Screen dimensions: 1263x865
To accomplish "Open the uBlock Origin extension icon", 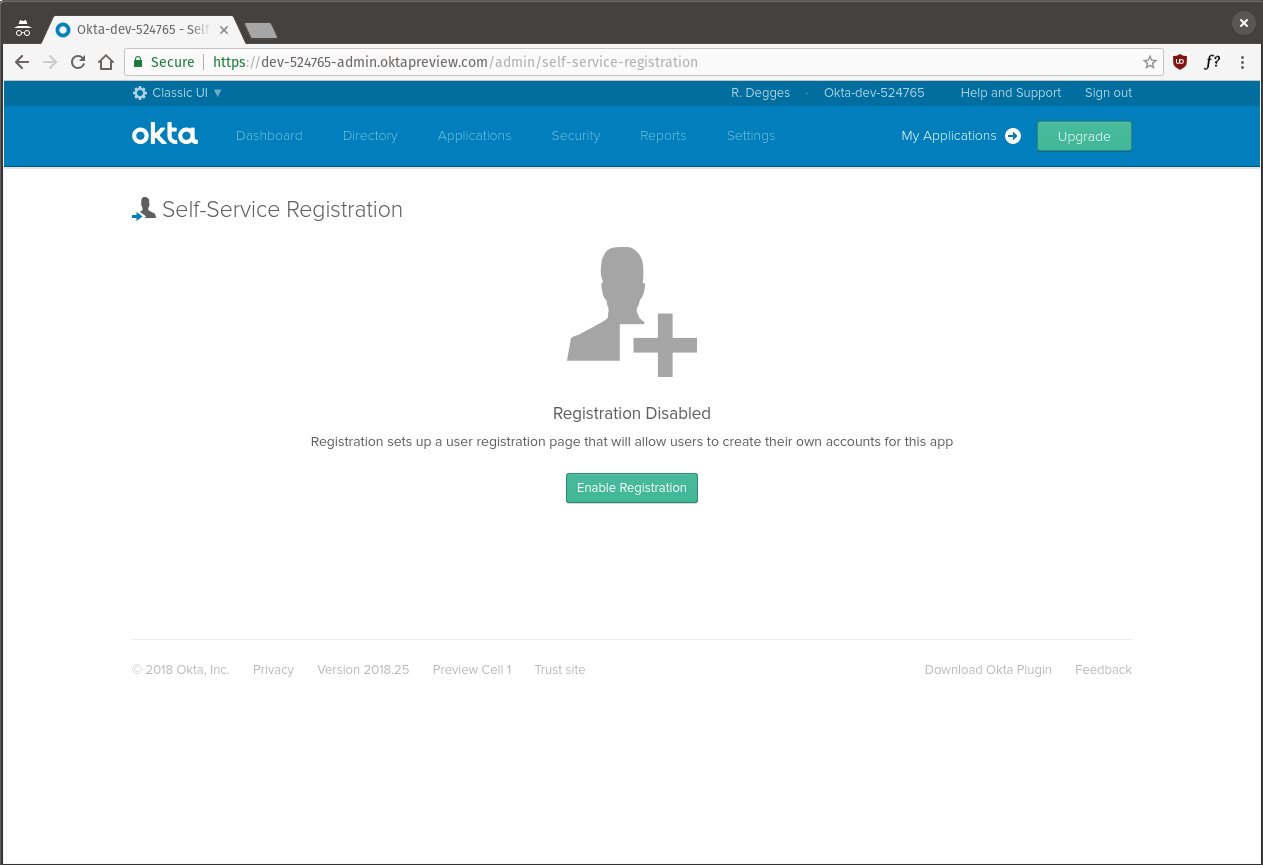I will pyautogui.click(x=1180, y=62).
